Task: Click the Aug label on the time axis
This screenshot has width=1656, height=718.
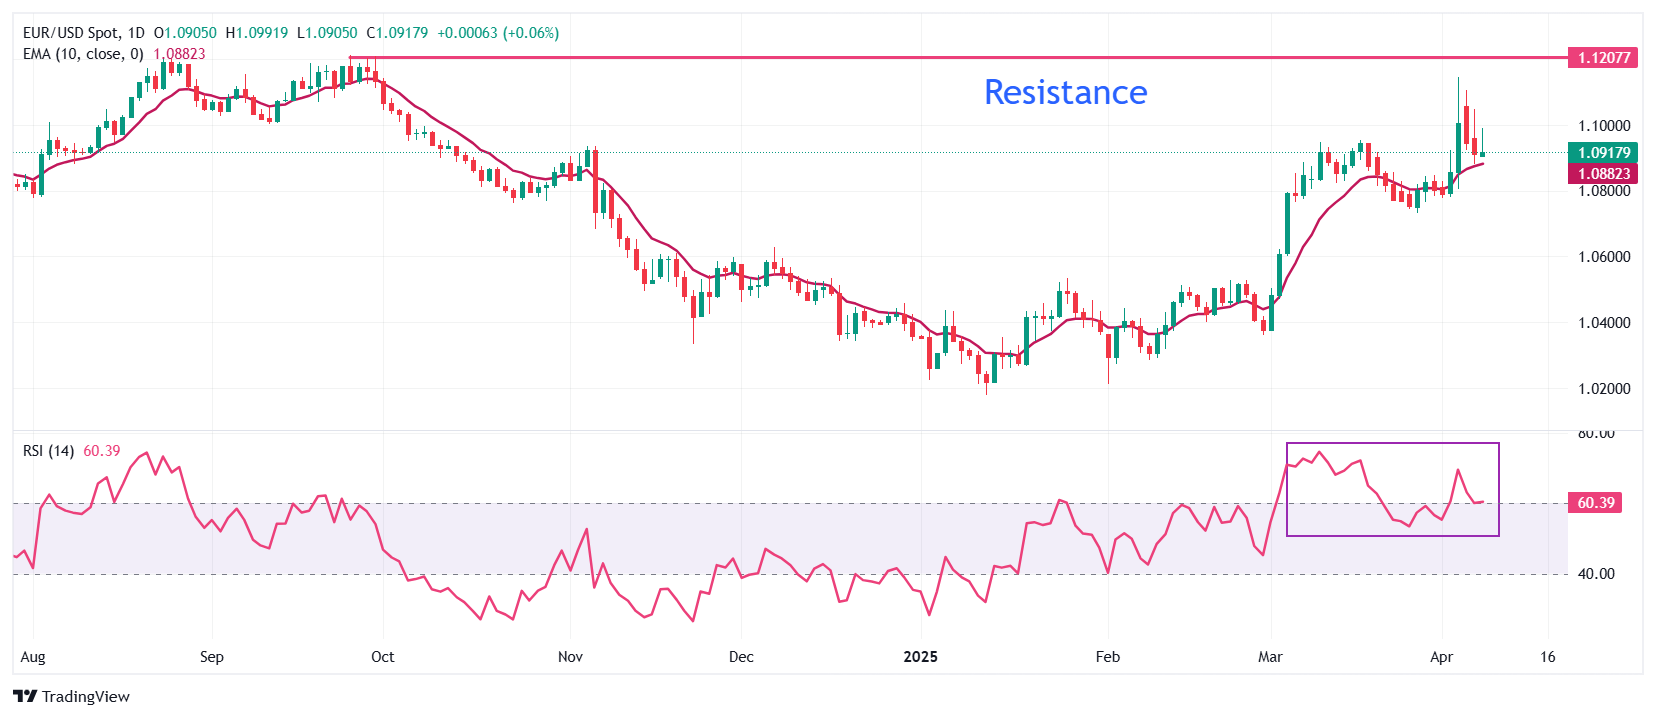Action: tap(33, 657)
